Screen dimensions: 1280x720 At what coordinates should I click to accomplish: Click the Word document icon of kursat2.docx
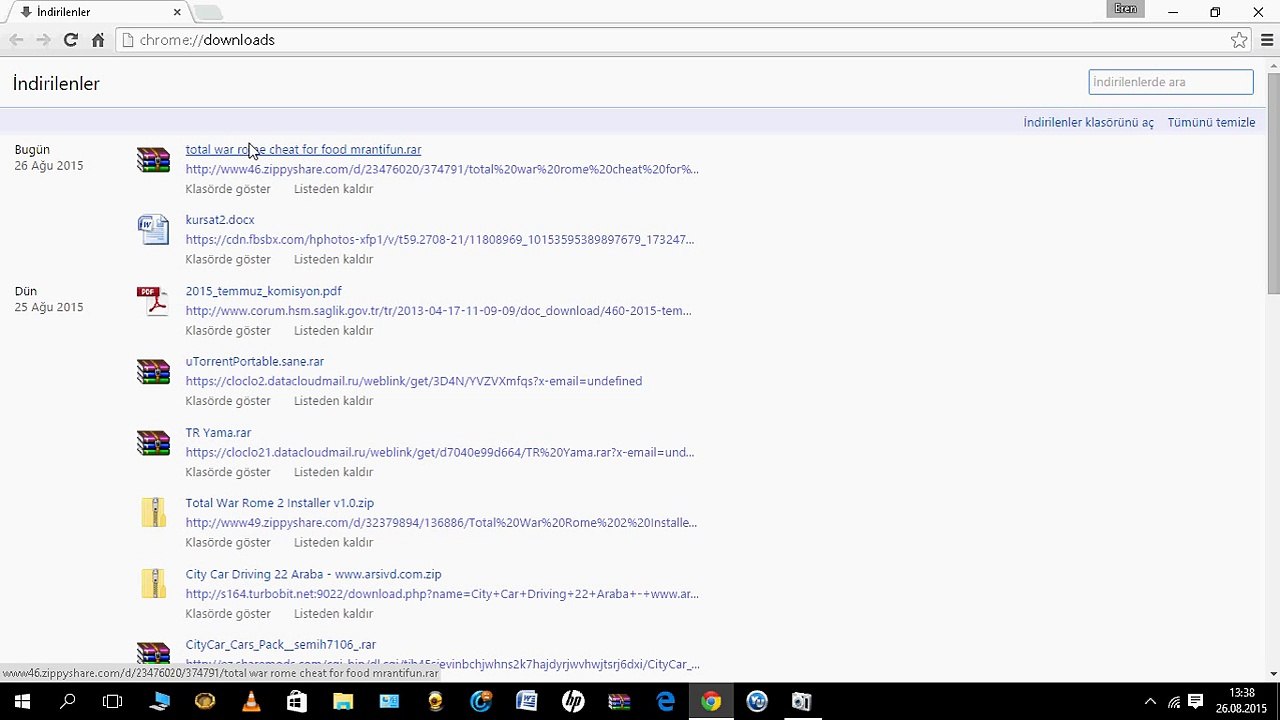[153, 229]
